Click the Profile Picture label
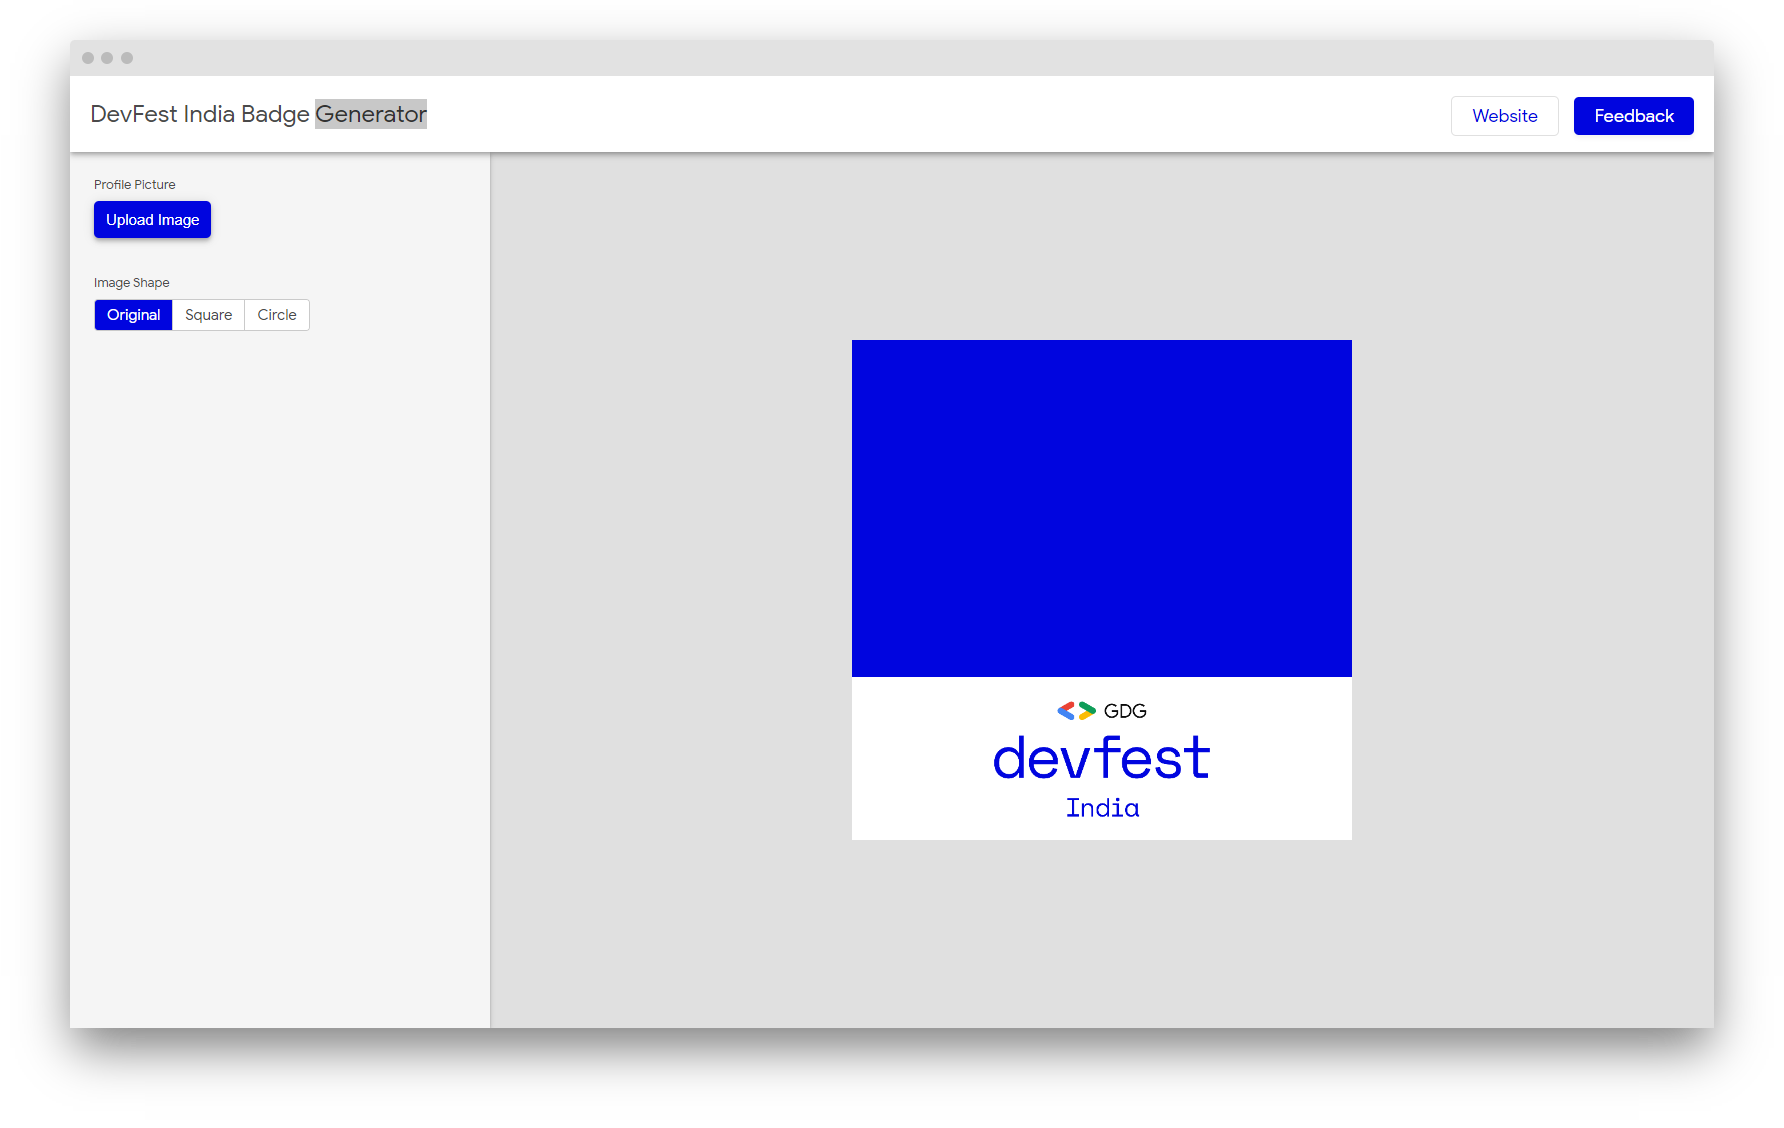This screenshot has width=1784, height=1128. pyautogui.click(x=134, y=185)
